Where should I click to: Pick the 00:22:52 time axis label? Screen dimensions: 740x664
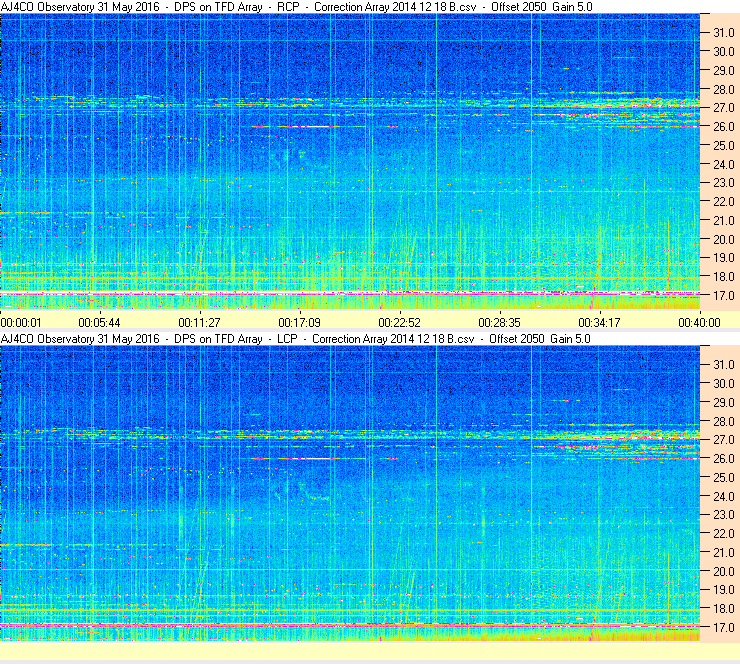click(399, 323)
